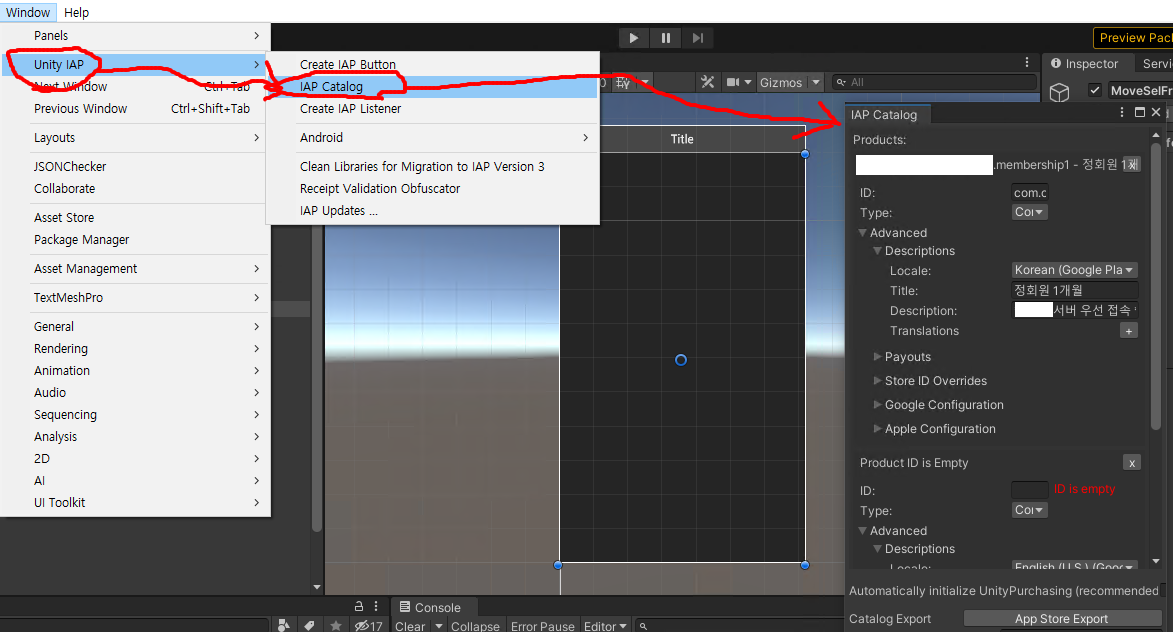Click the App Store Export button

pos(1062,619)
